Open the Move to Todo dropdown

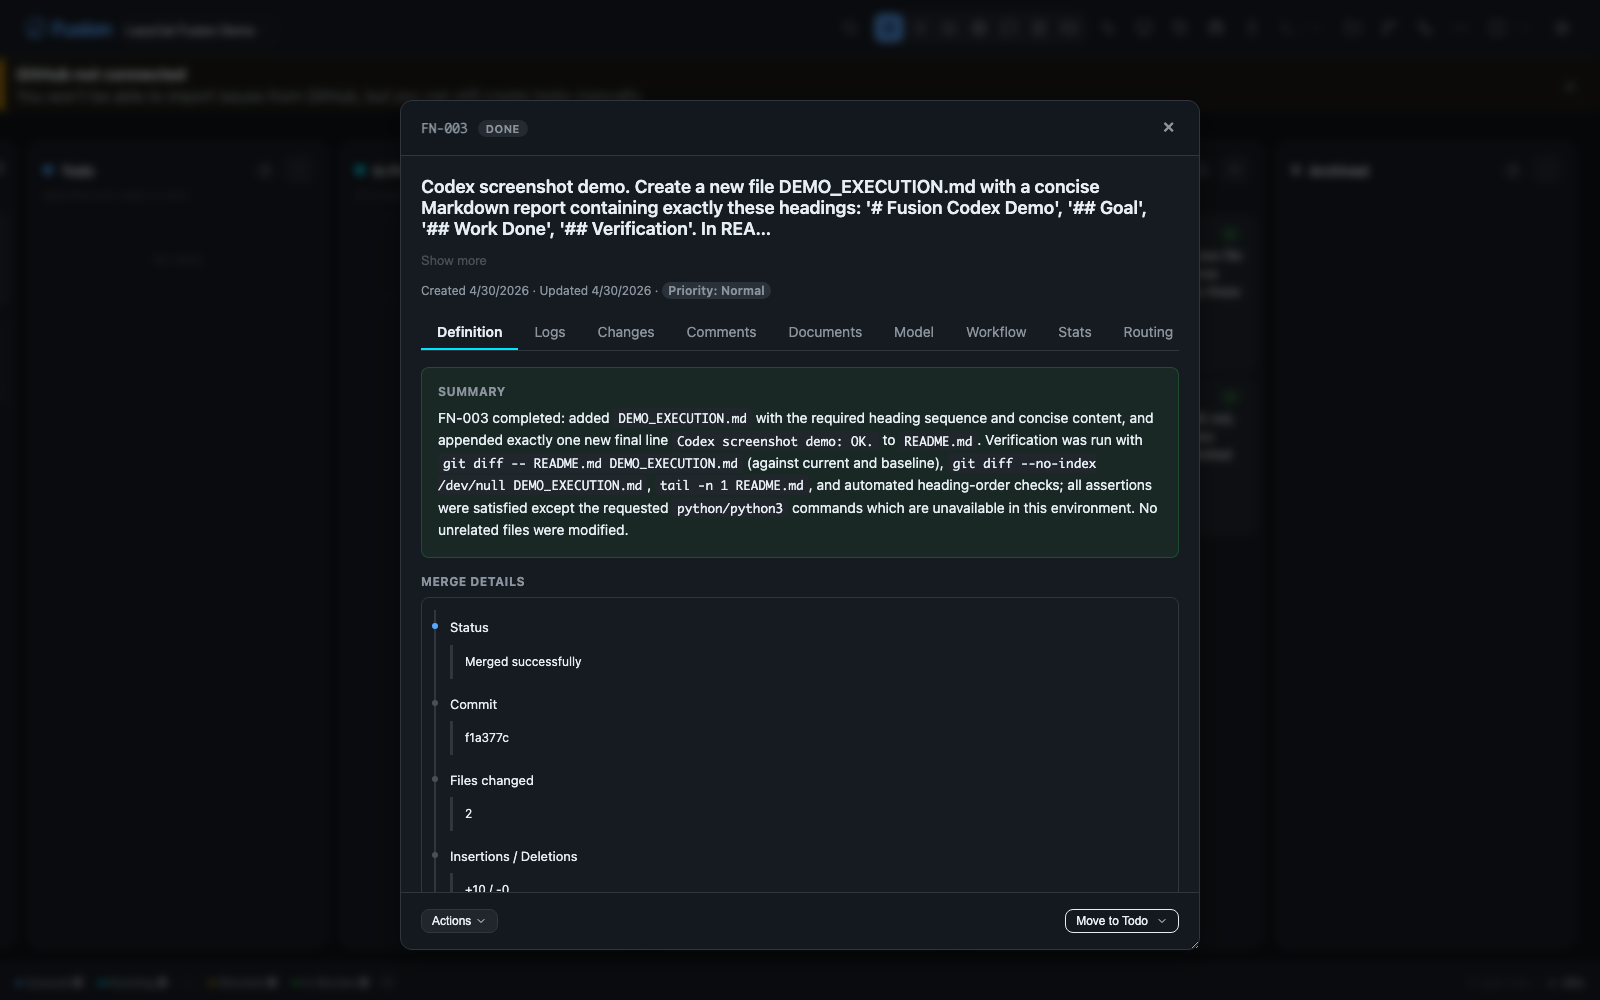point(1121,921)
